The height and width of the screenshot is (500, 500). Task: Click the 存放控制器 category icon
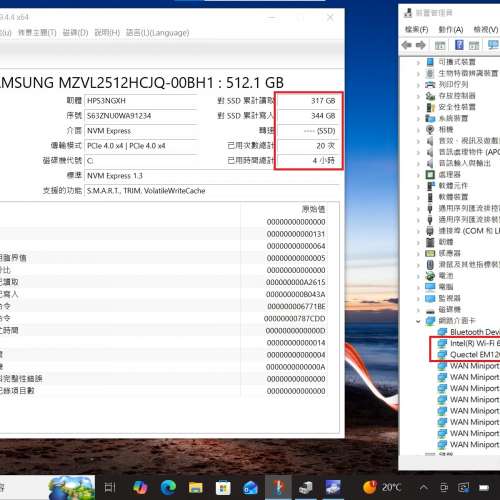point(430,96)
